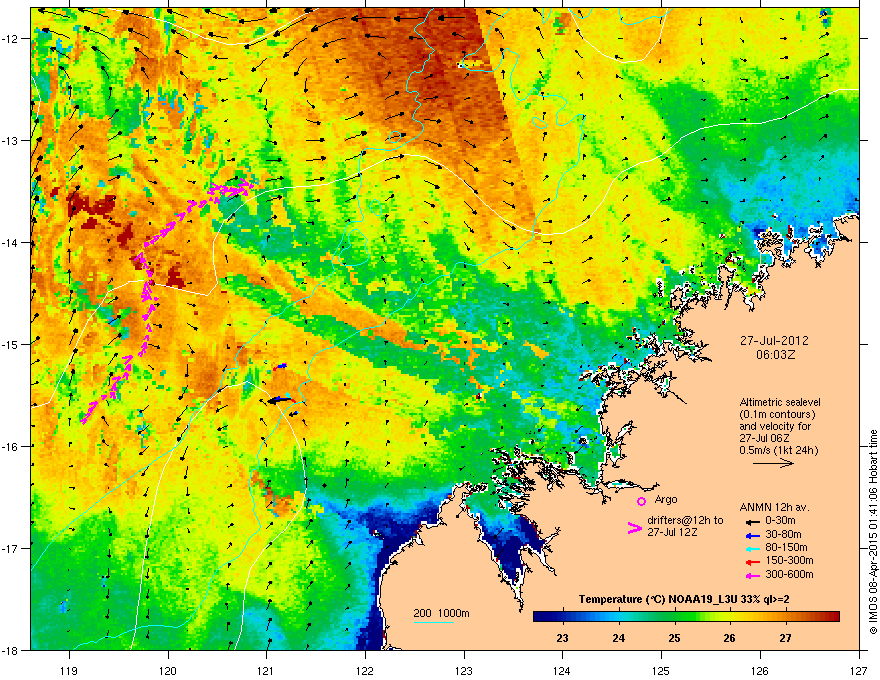Click the 125 longitude axis label

661,670
